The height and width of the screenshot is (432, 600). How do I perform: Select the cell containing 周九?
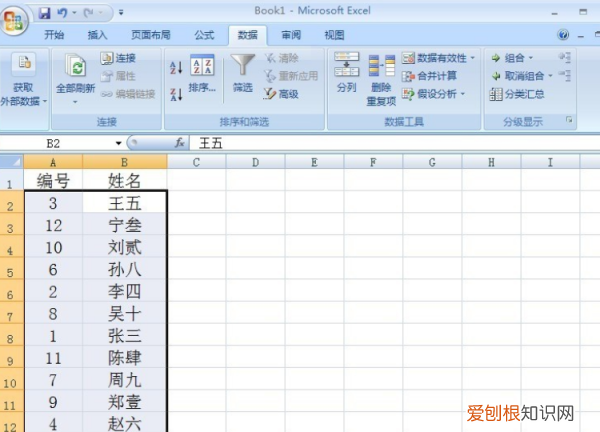tap(125, 380)
